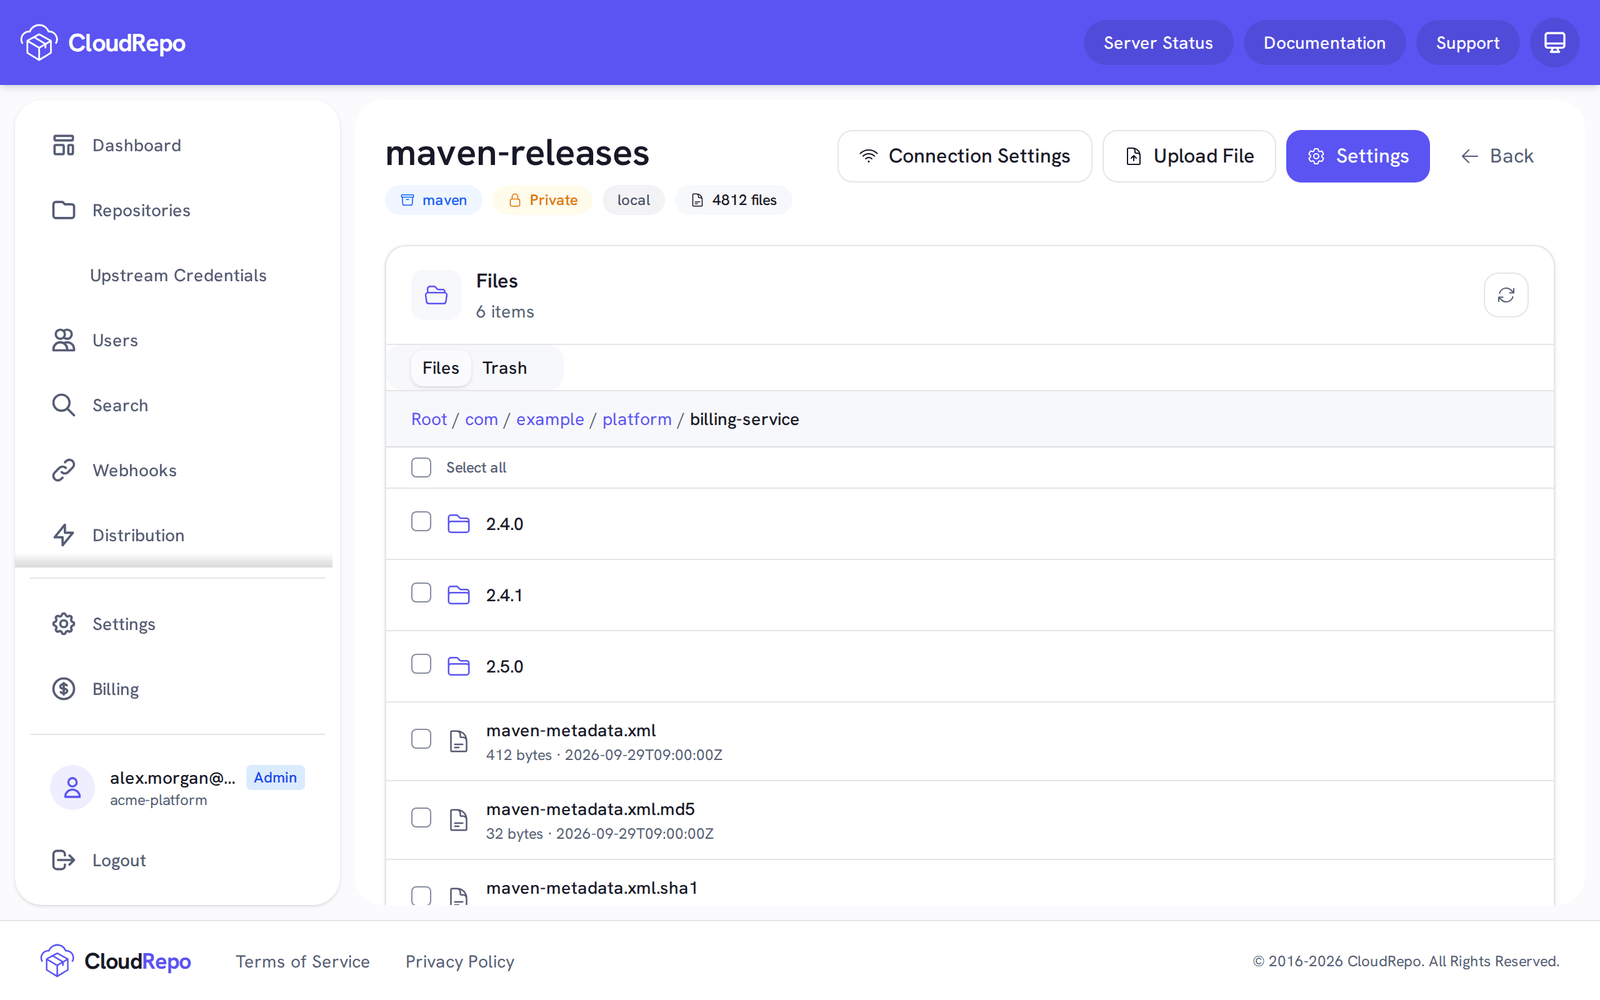The width and height of the screenshot is (1600, 1000).
Task: Open Webhooks in sidebar
Action: 178,470
